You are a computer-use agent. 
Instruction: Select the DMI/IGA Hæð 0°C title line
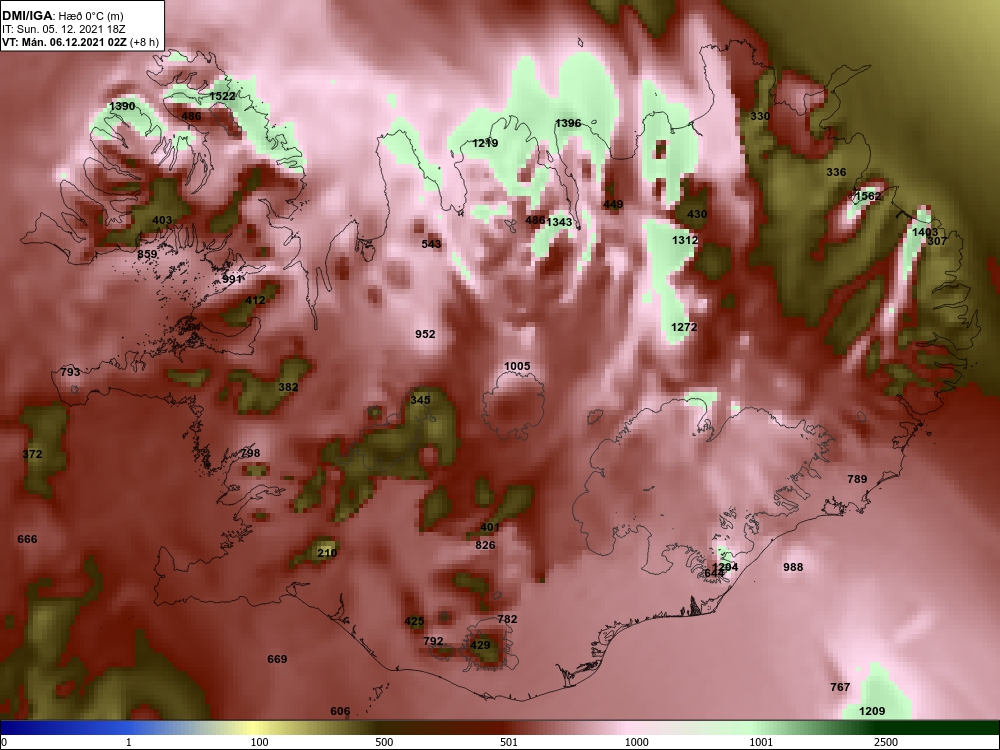[x=62, y=16]
